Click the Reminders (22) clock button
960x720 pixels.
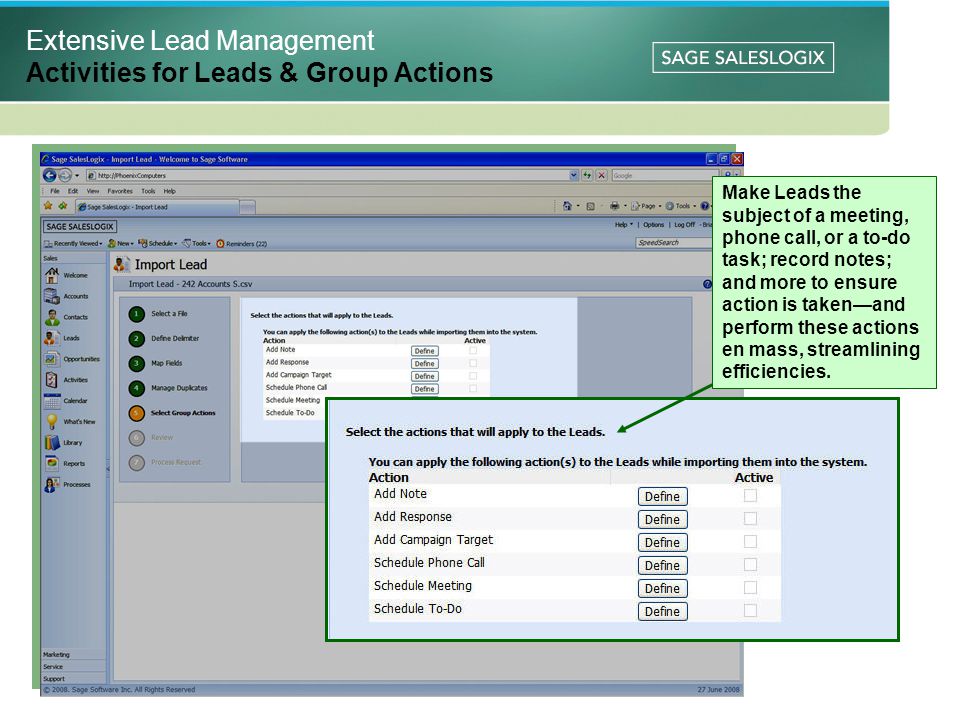tap(242, 244)
